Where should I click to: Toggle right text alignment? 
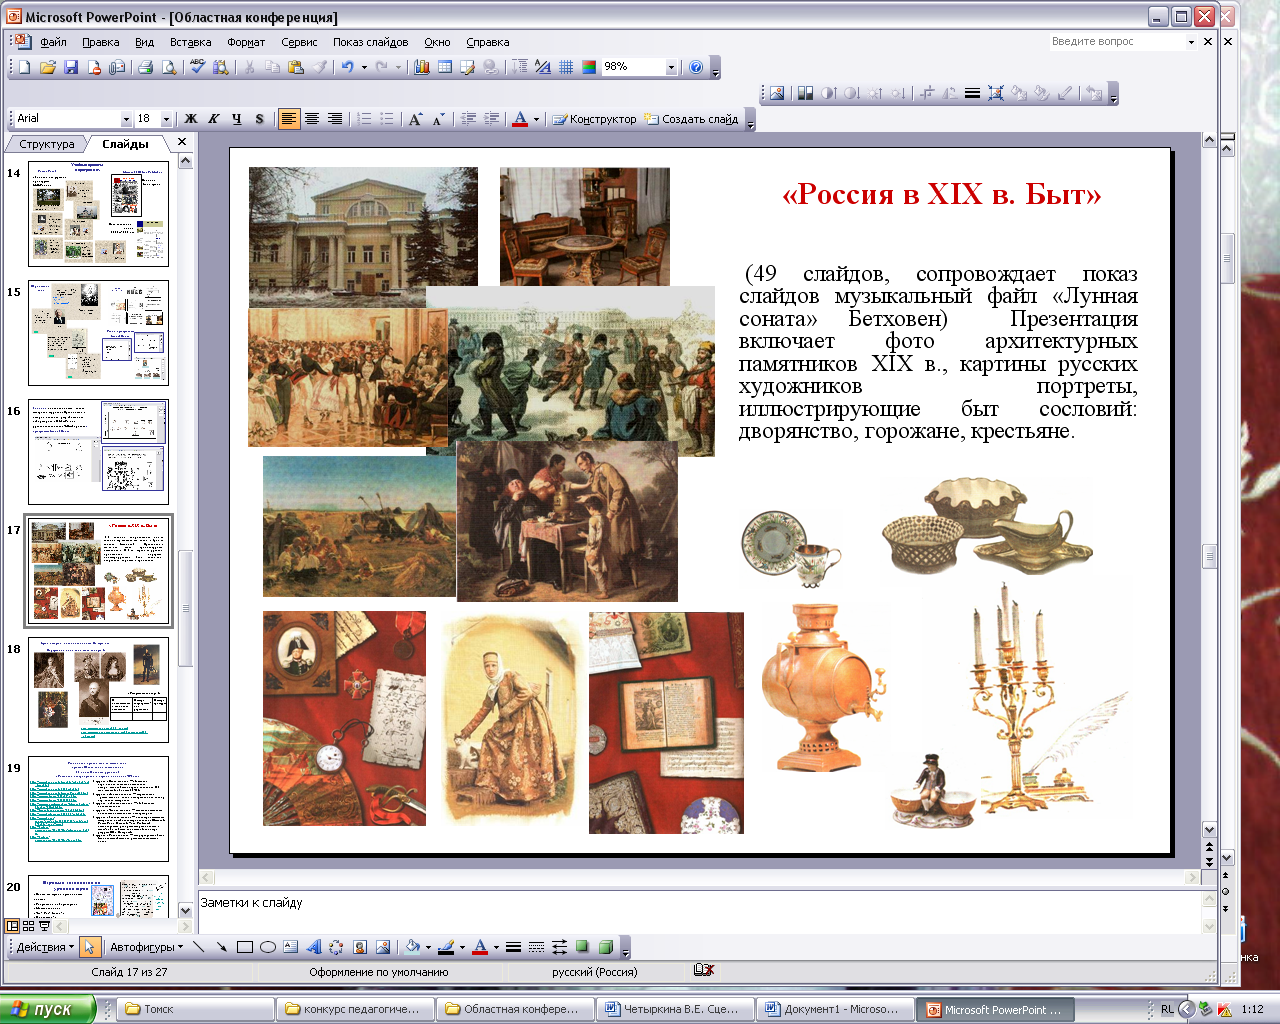coord(335,119)
